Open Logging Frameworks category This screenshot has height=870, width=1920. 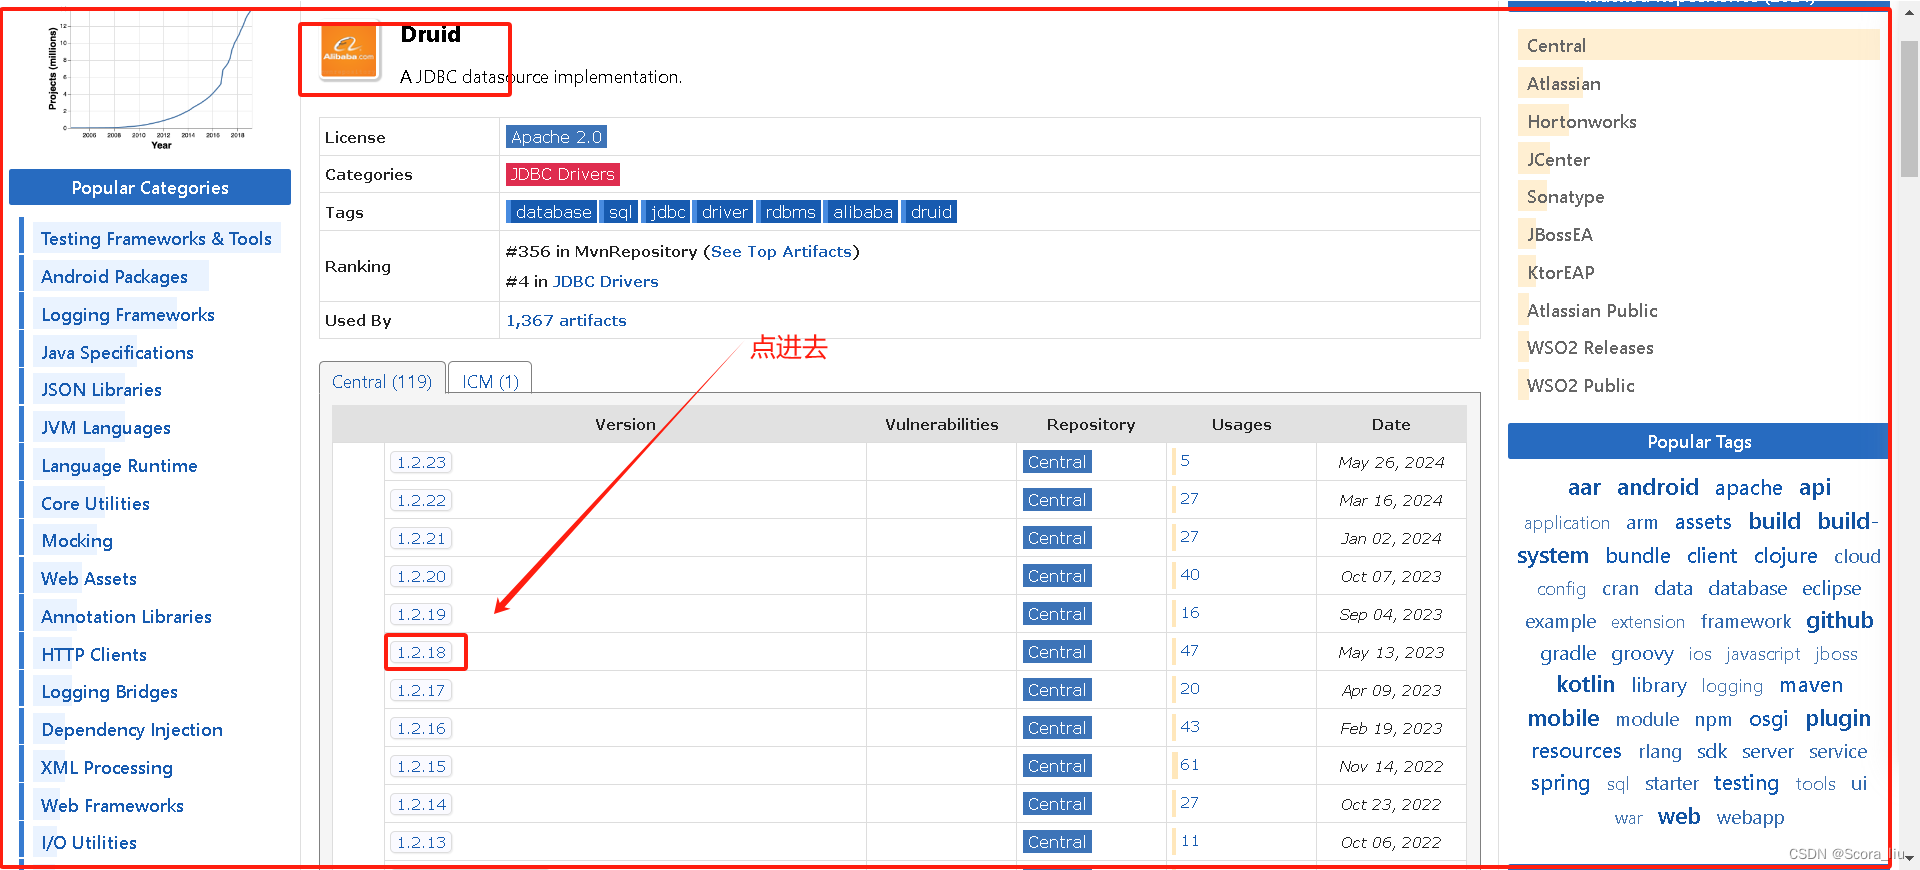(x=128, y=315)
